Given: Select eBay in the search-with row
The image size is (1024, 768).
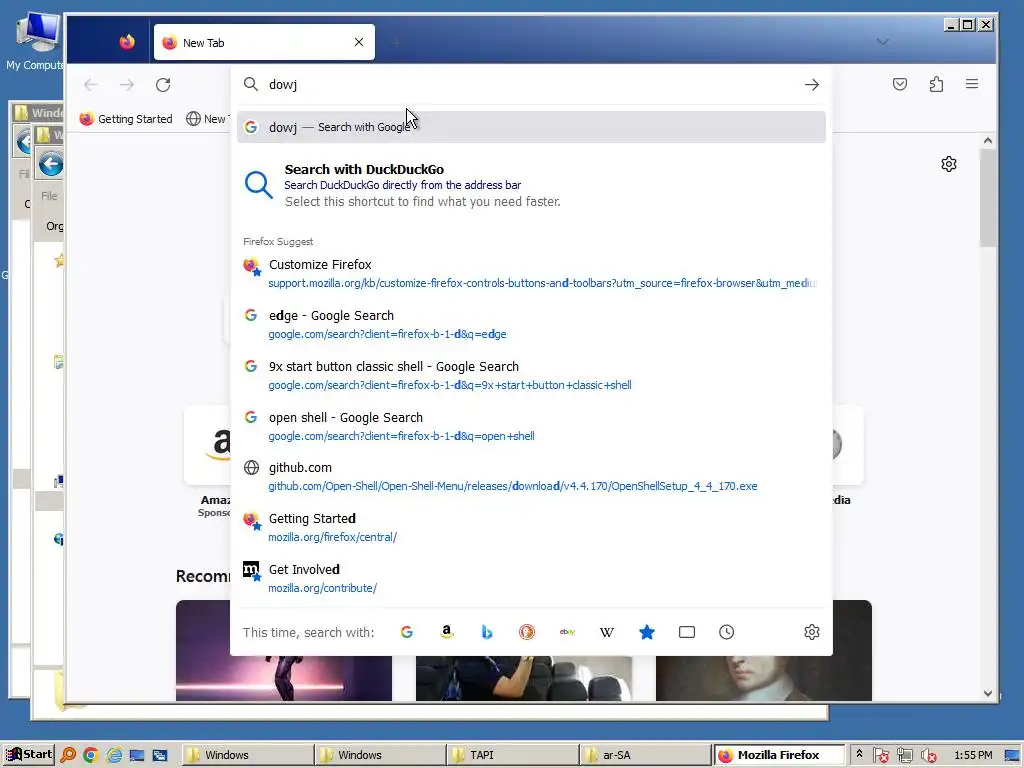Looking at the screenshot, I should point(567,632).
